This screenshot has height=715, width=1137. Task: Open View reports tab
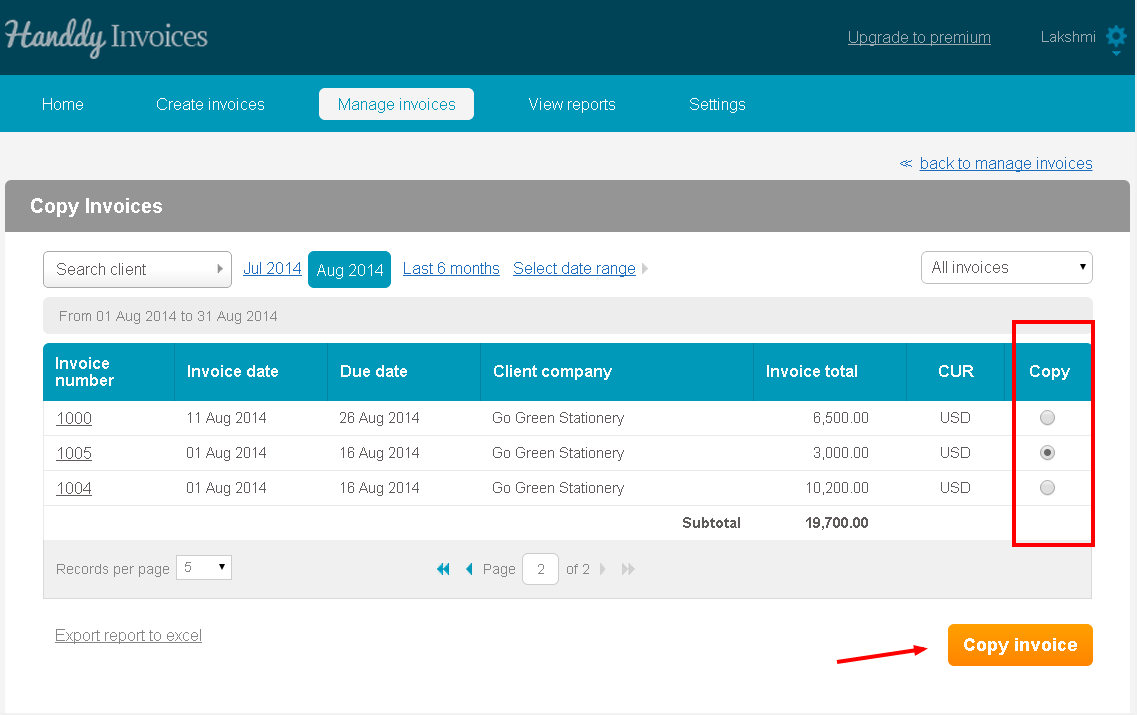[572, 104]
